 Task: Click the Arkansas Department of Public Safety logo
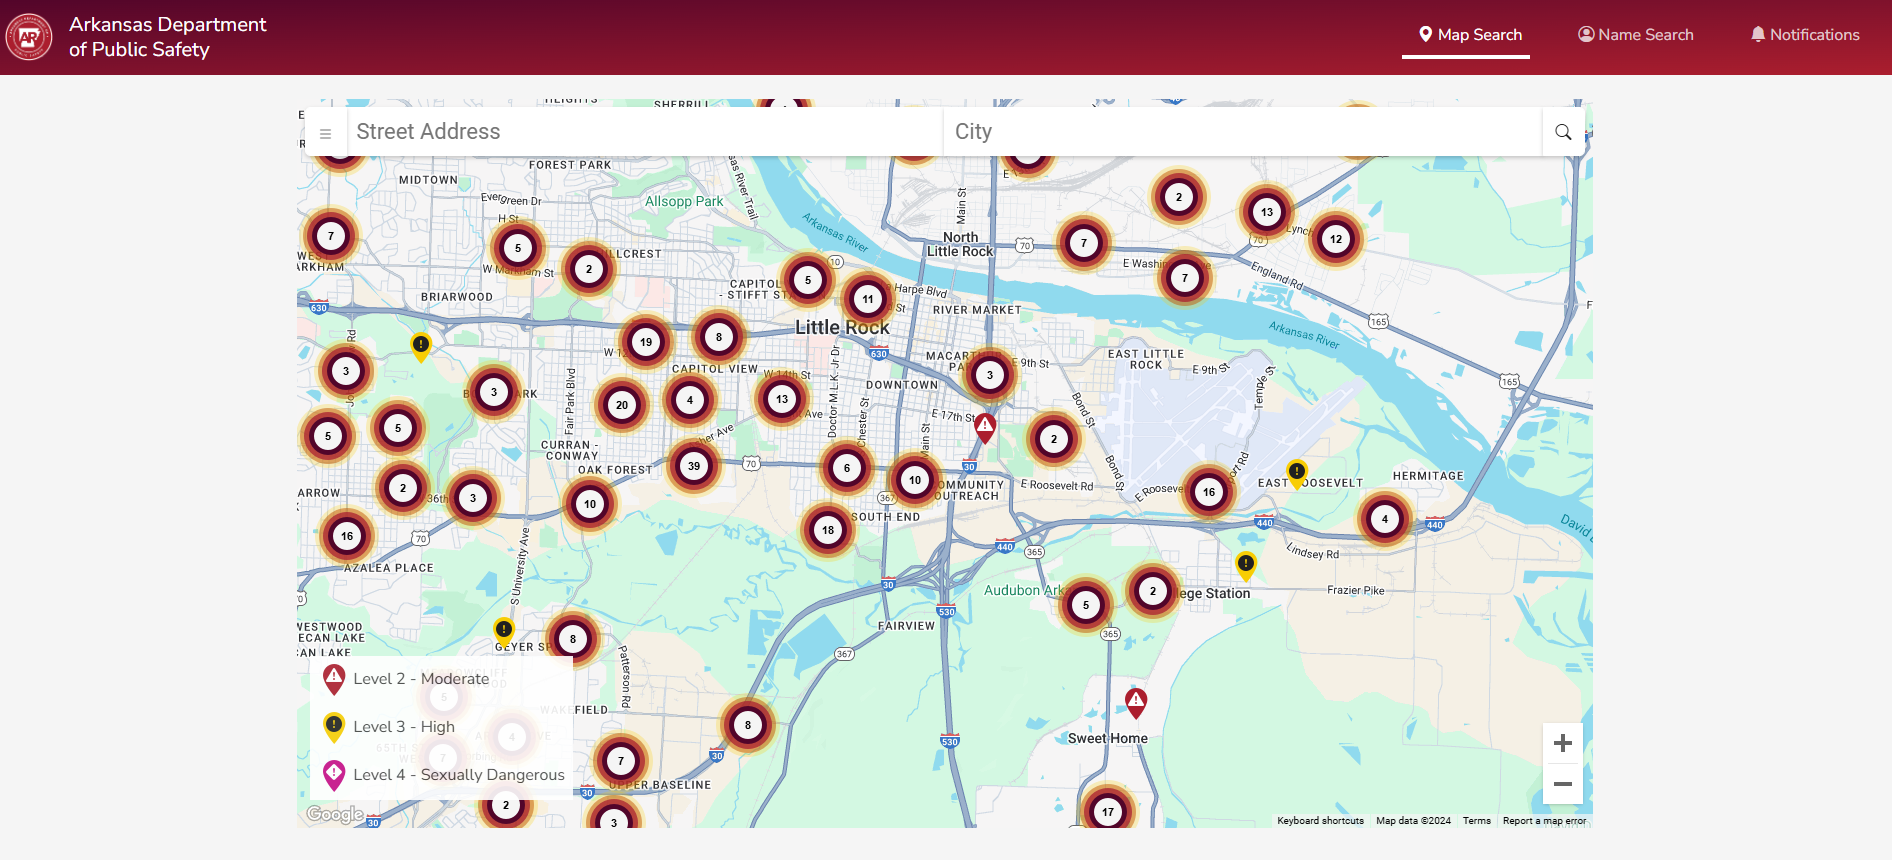pyautogui.click(x=29, y=37)
